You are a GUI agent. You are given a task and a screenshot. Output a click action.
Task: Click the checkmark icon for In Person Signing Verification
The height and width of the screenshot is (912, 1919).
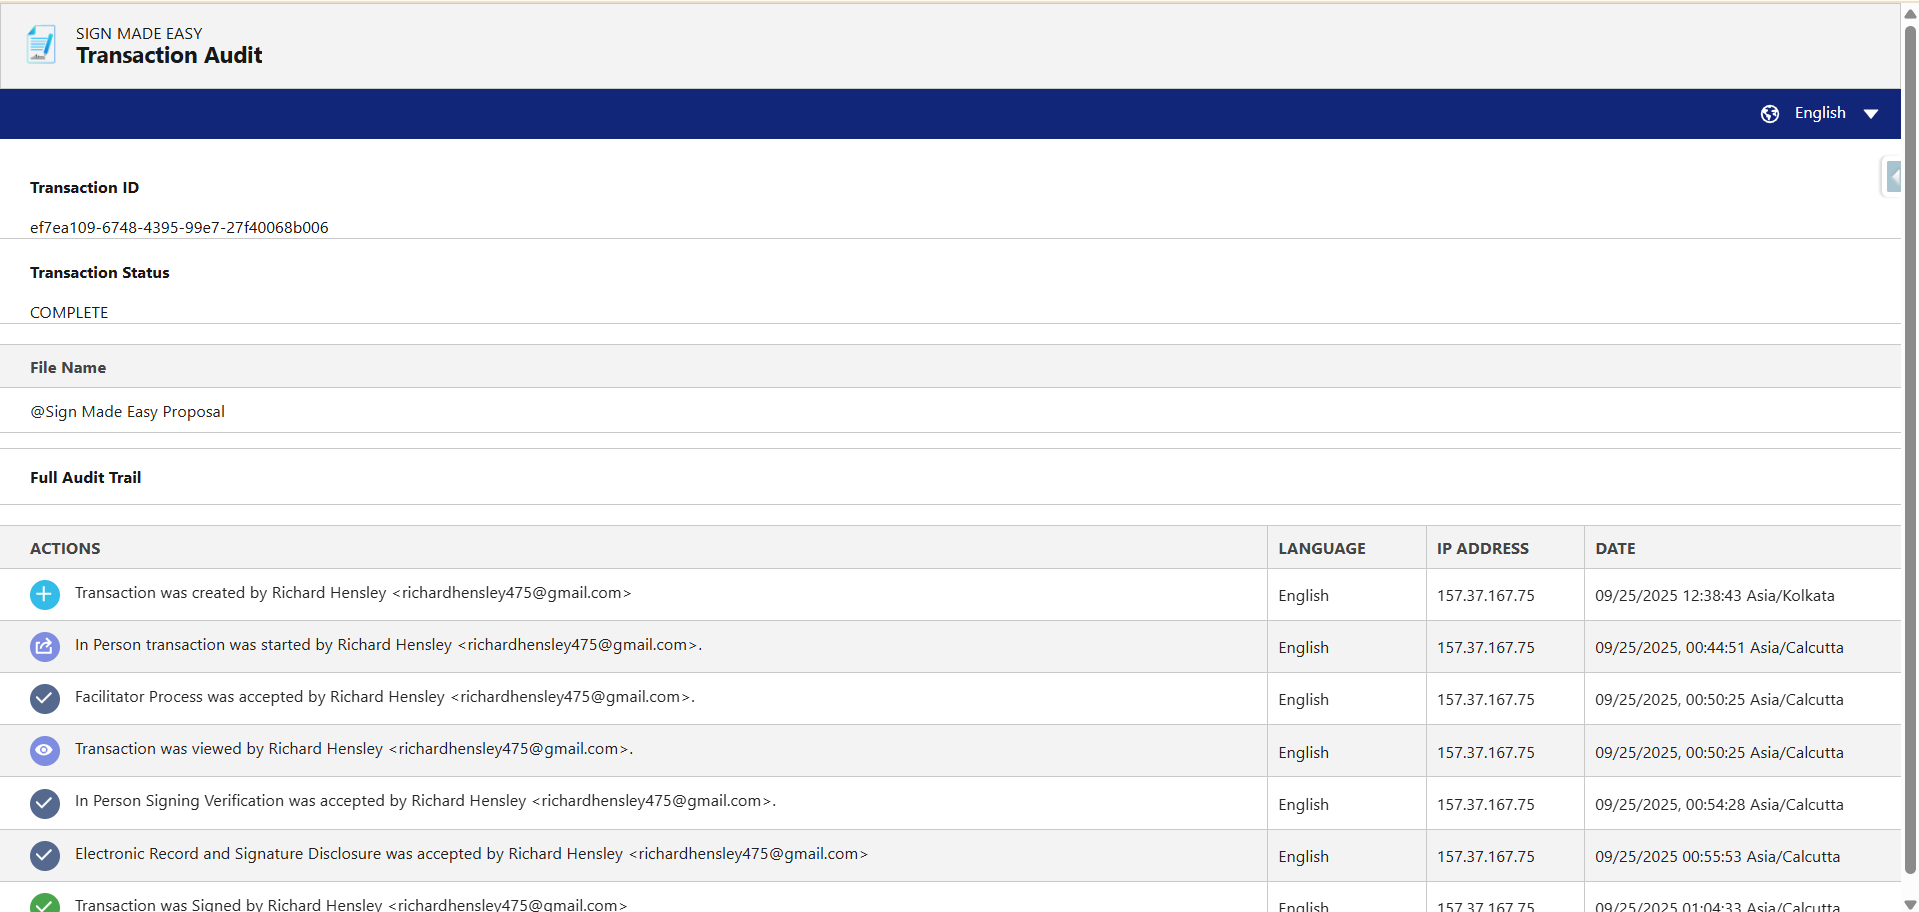coord(45,803)
